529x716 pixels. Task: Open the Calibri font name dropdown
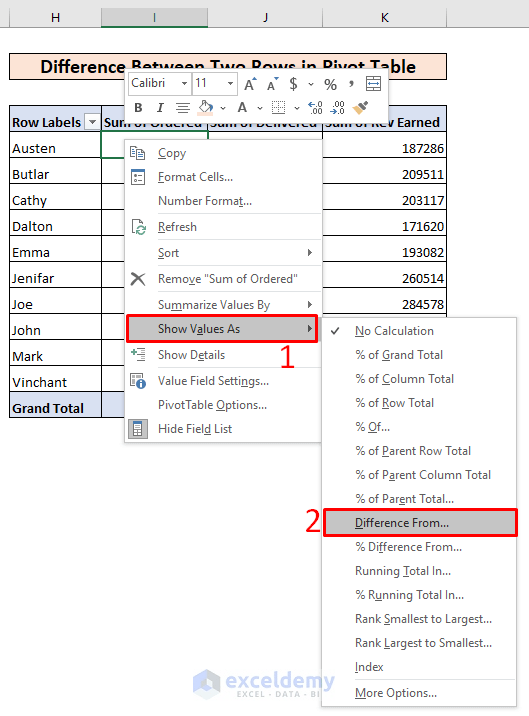(184, 84)
